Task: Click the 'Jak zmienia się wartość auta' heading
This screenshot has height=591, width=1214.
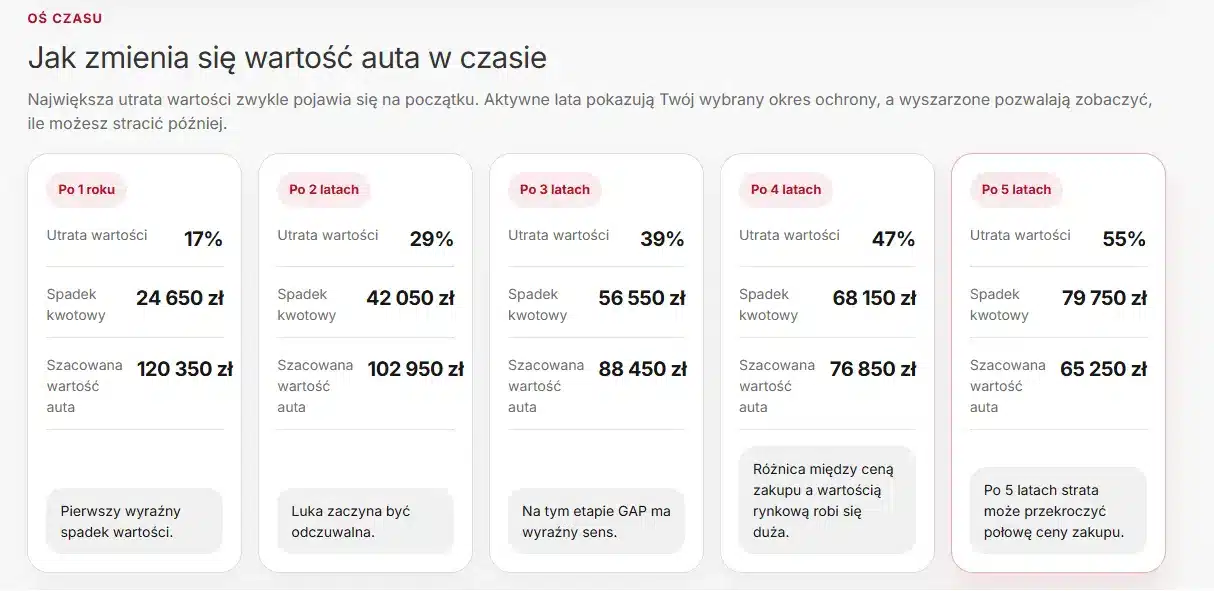Action: coord(287,57)
